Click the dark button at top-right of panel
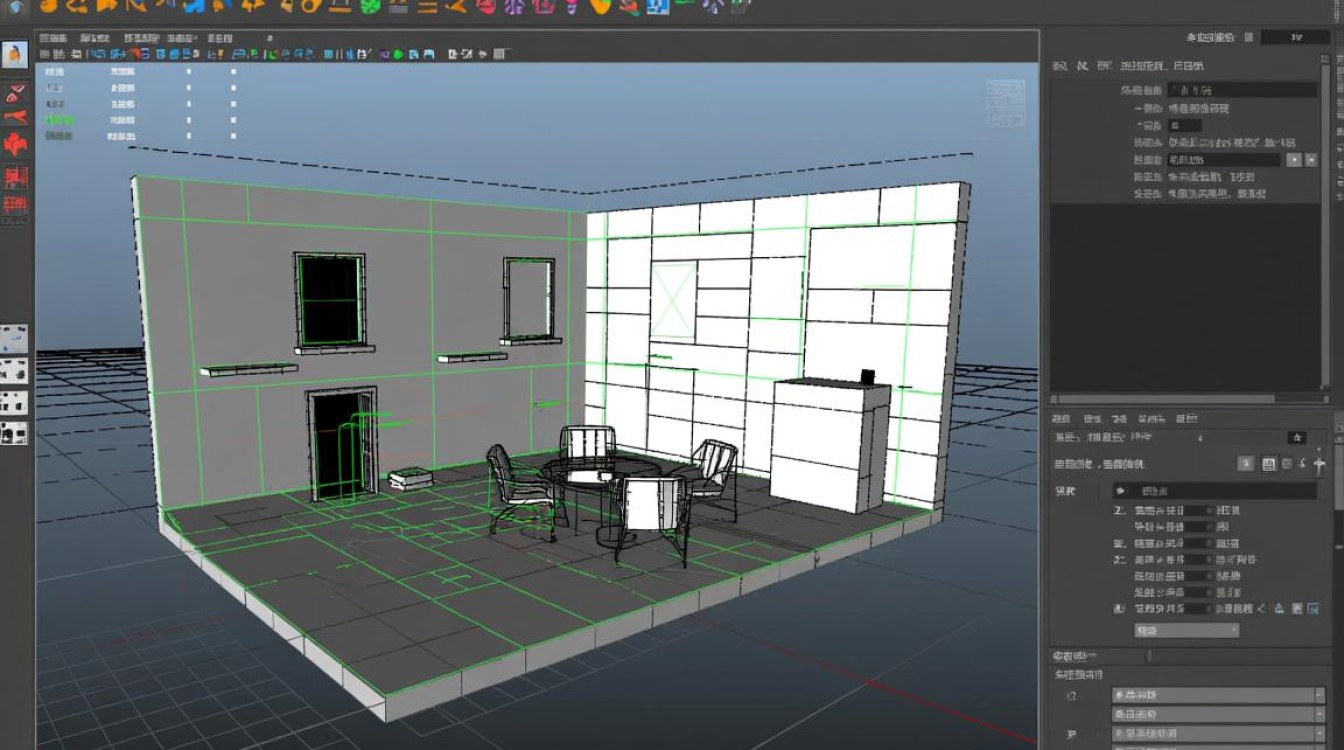This screenshot has height=750, width=1344. tap(1295, 37)
